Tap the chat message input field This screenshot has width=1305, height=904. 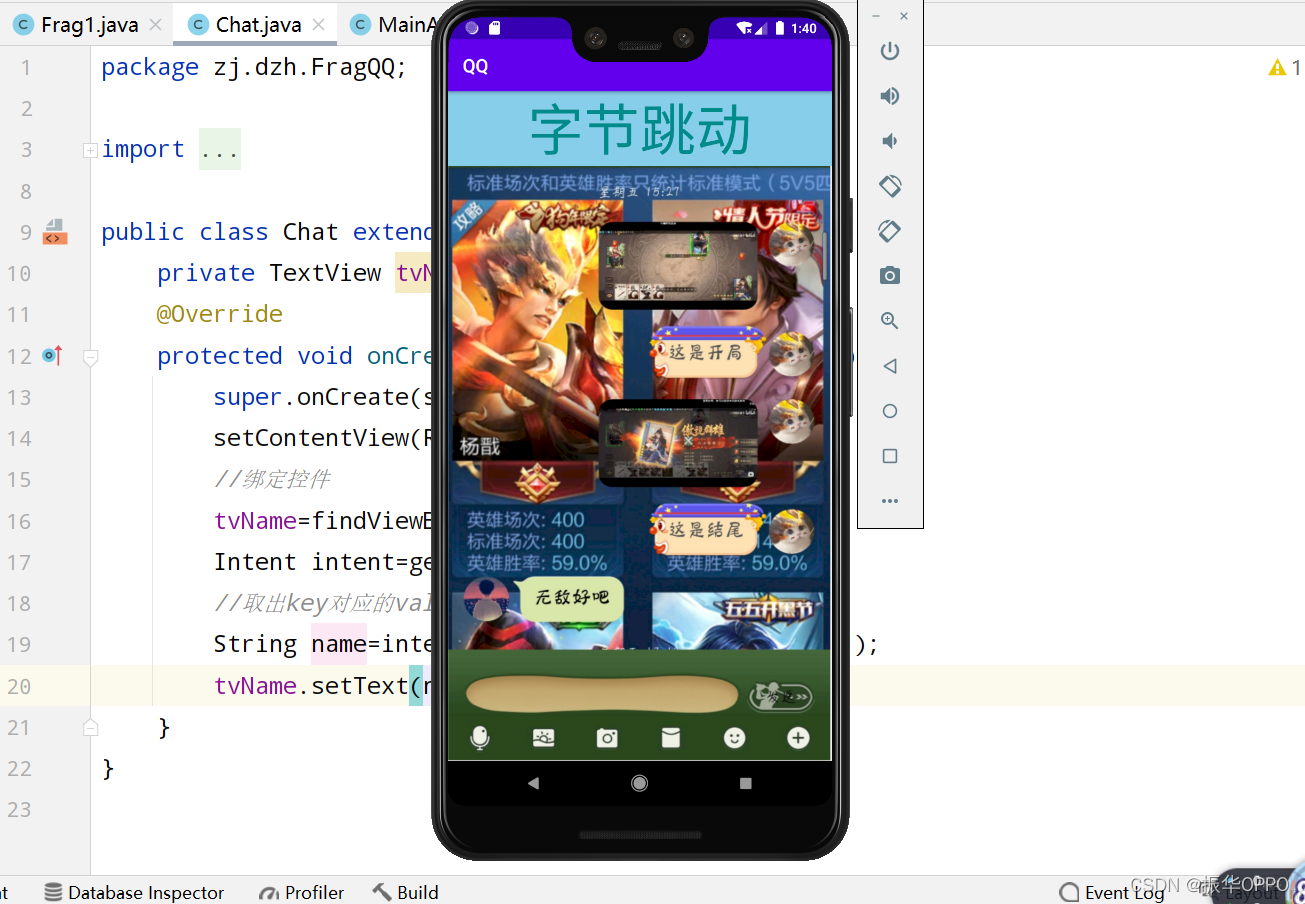(x=602, y=695)
